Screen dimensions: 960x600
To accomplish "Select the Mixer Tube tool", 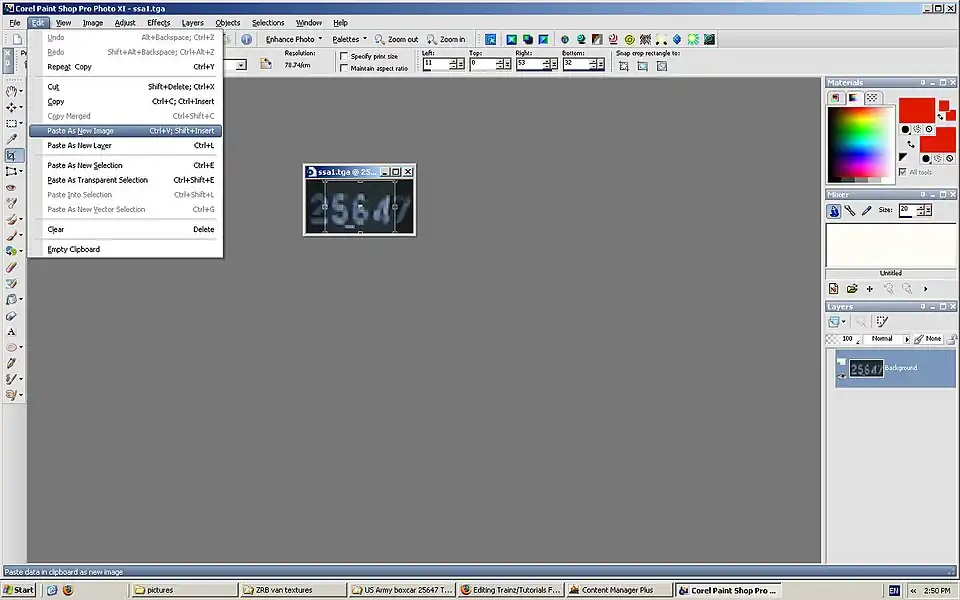I will tap(834, 211).
